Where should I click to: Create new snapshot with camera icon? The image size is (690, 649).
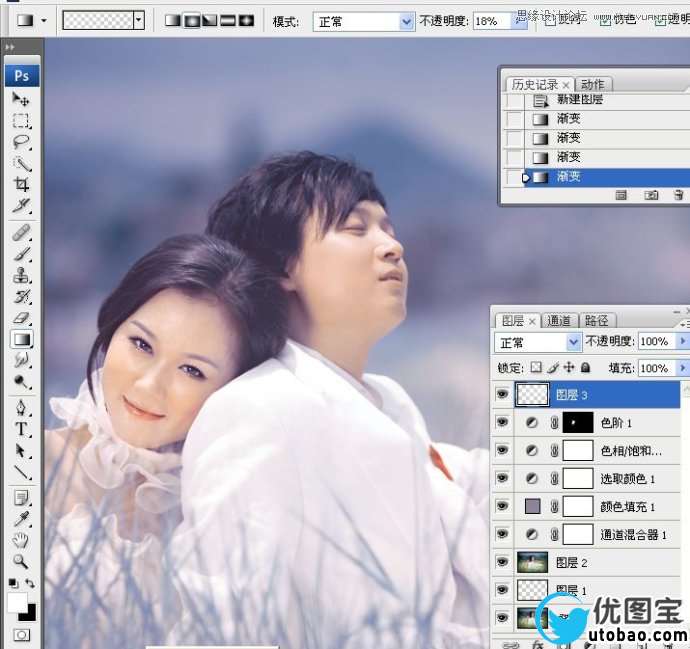pyautogui.click(x=651, y=194)
